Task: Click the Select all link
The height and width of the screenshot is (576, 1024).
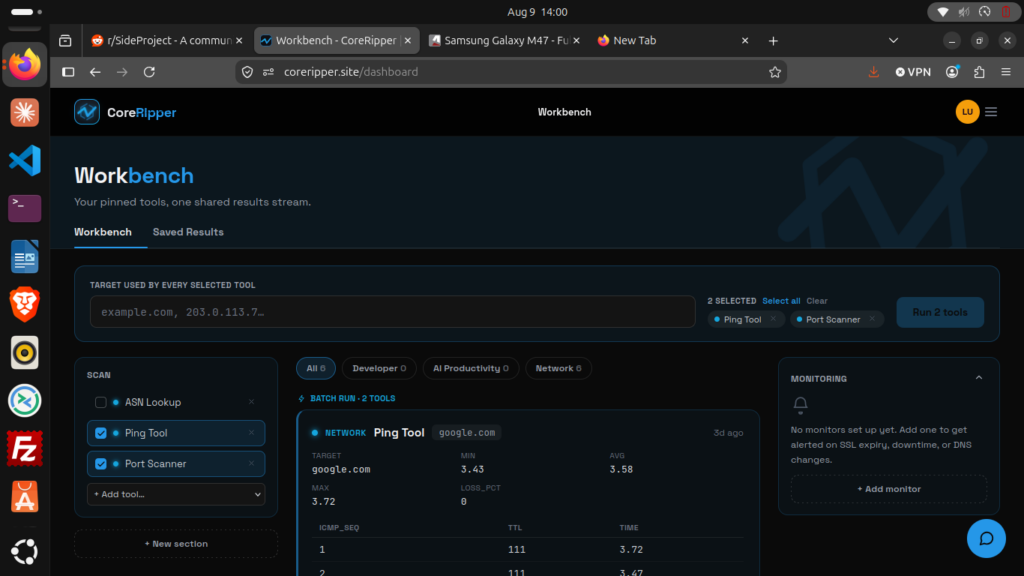Action: click(x=781, y=301)
